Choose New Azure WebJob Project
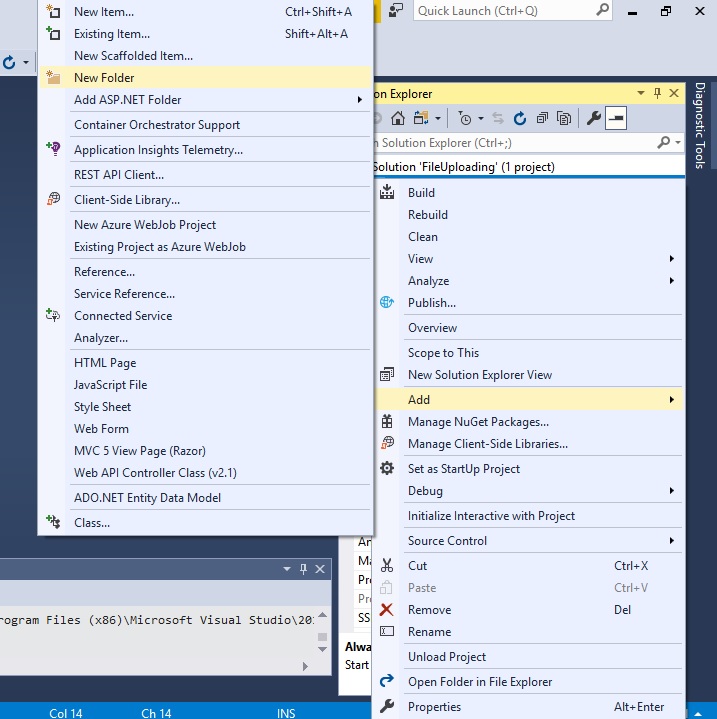 coord(205,225)
